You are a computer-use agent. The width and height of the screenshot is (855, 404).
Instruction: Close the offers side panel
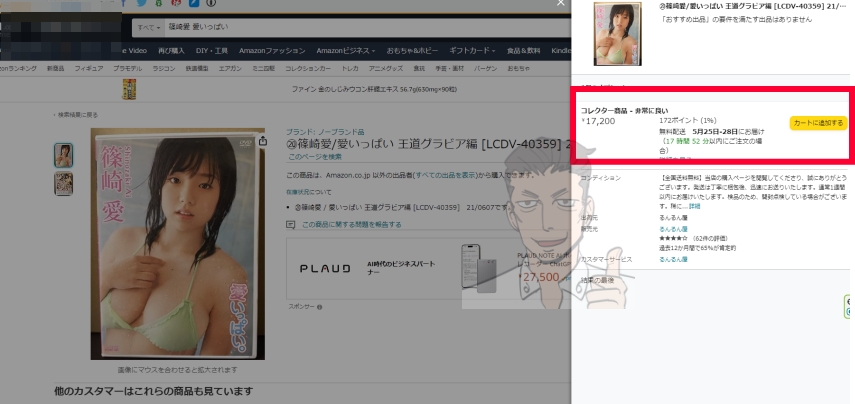(560, 4)
